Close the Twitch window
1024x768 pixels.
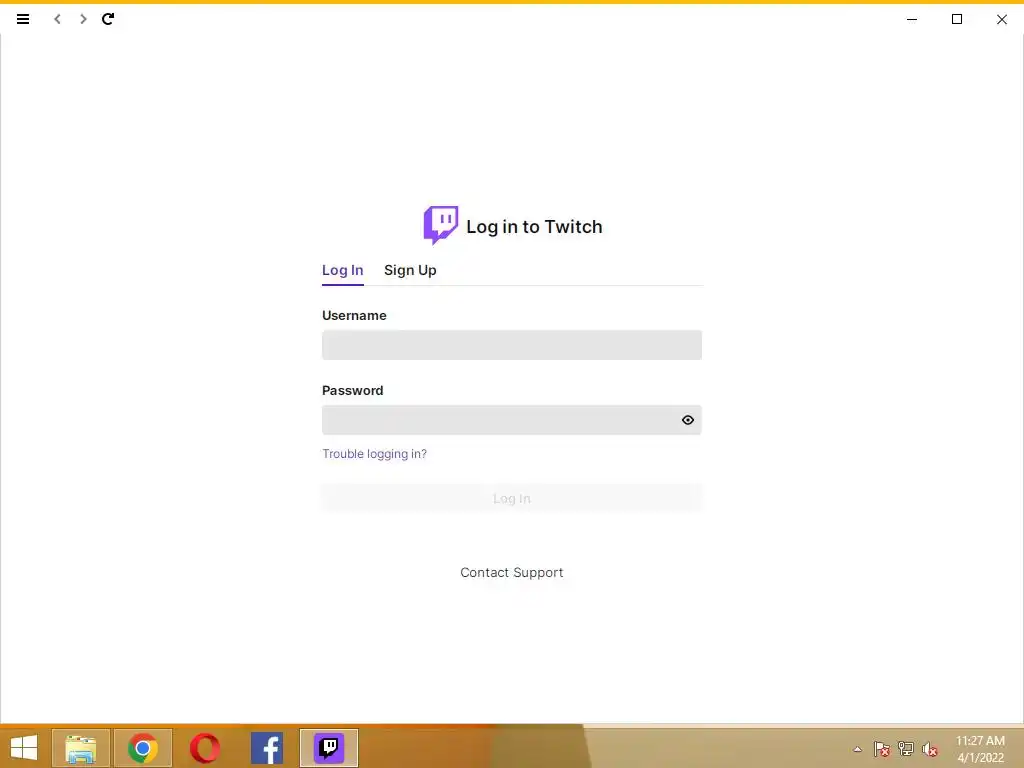point(1002,20)
